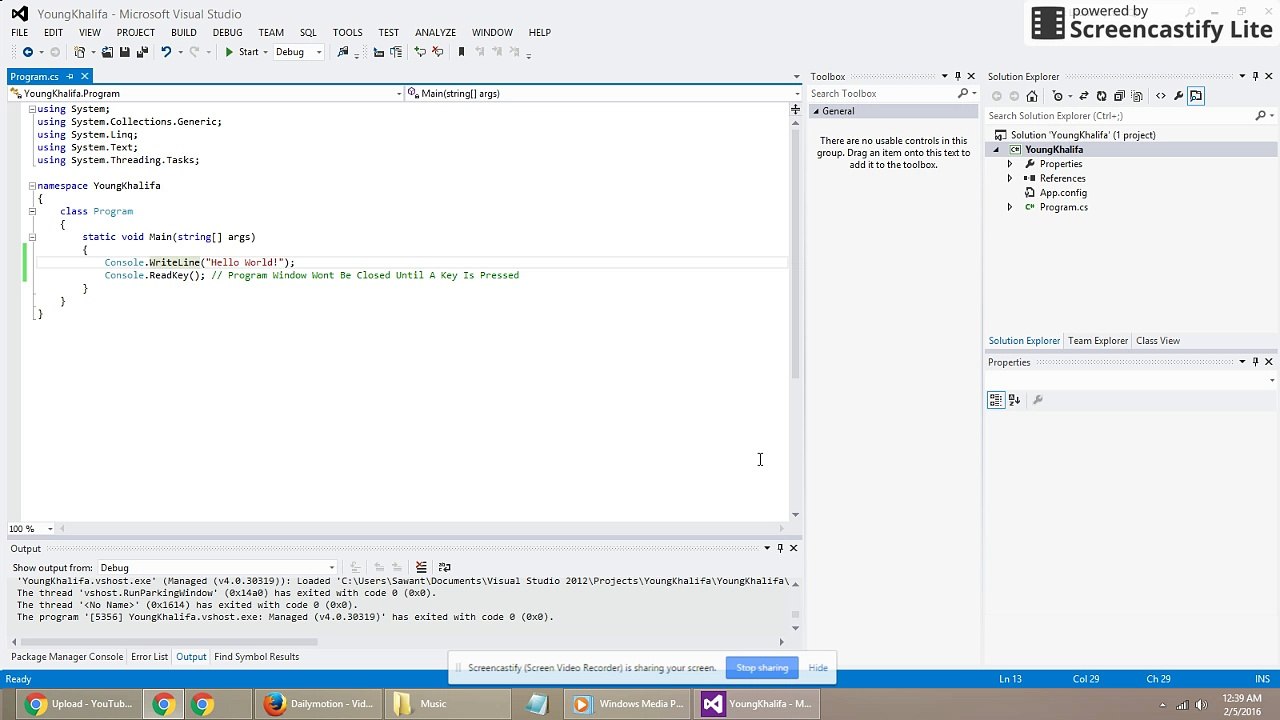Toggle Categorized view in Properties panel

coord(996,400)
